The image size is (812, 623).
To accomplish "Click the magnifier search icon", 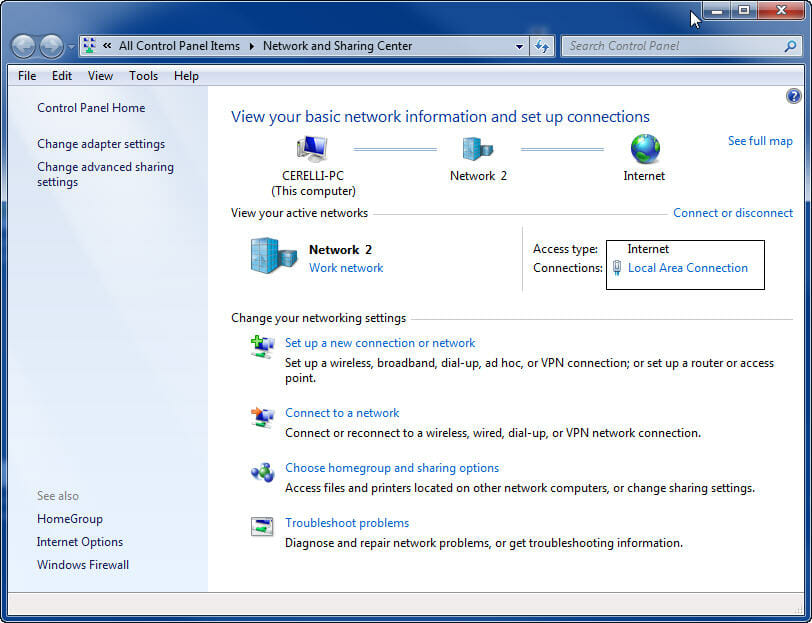I will (790, 46).
